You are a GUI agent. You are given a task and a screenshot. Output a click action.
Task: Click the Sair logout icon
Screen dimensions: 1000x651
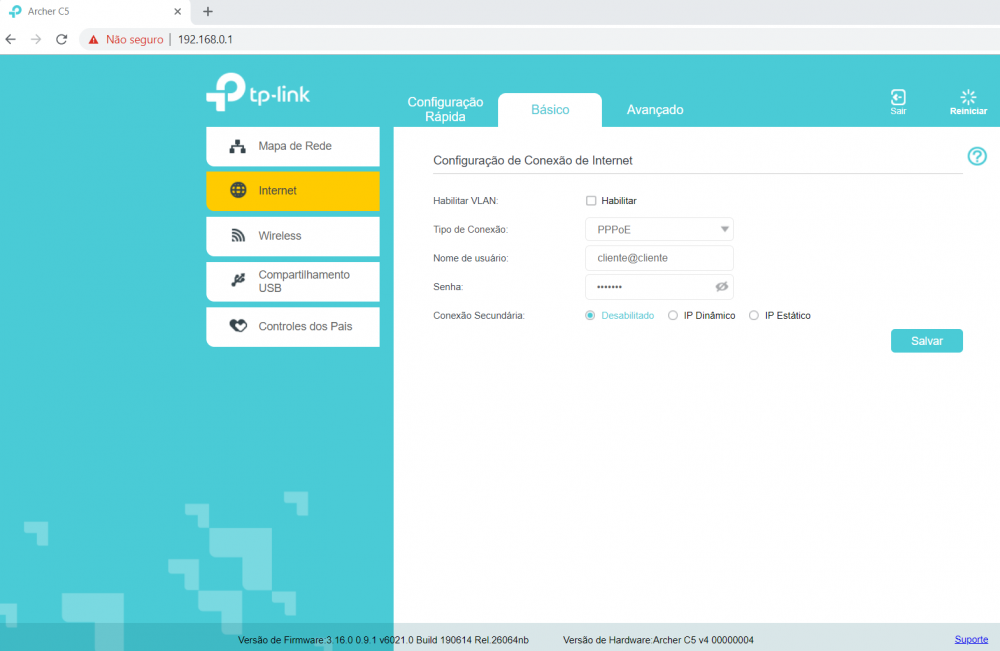click(x=898, y=98)
